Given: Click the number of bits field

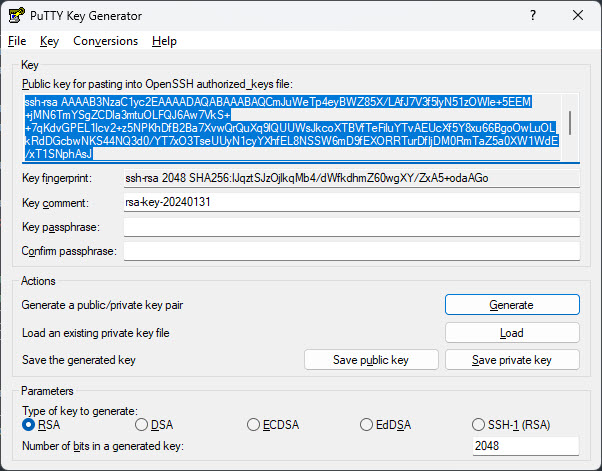Looking at the screenshot, I should [x=526, y=446].
